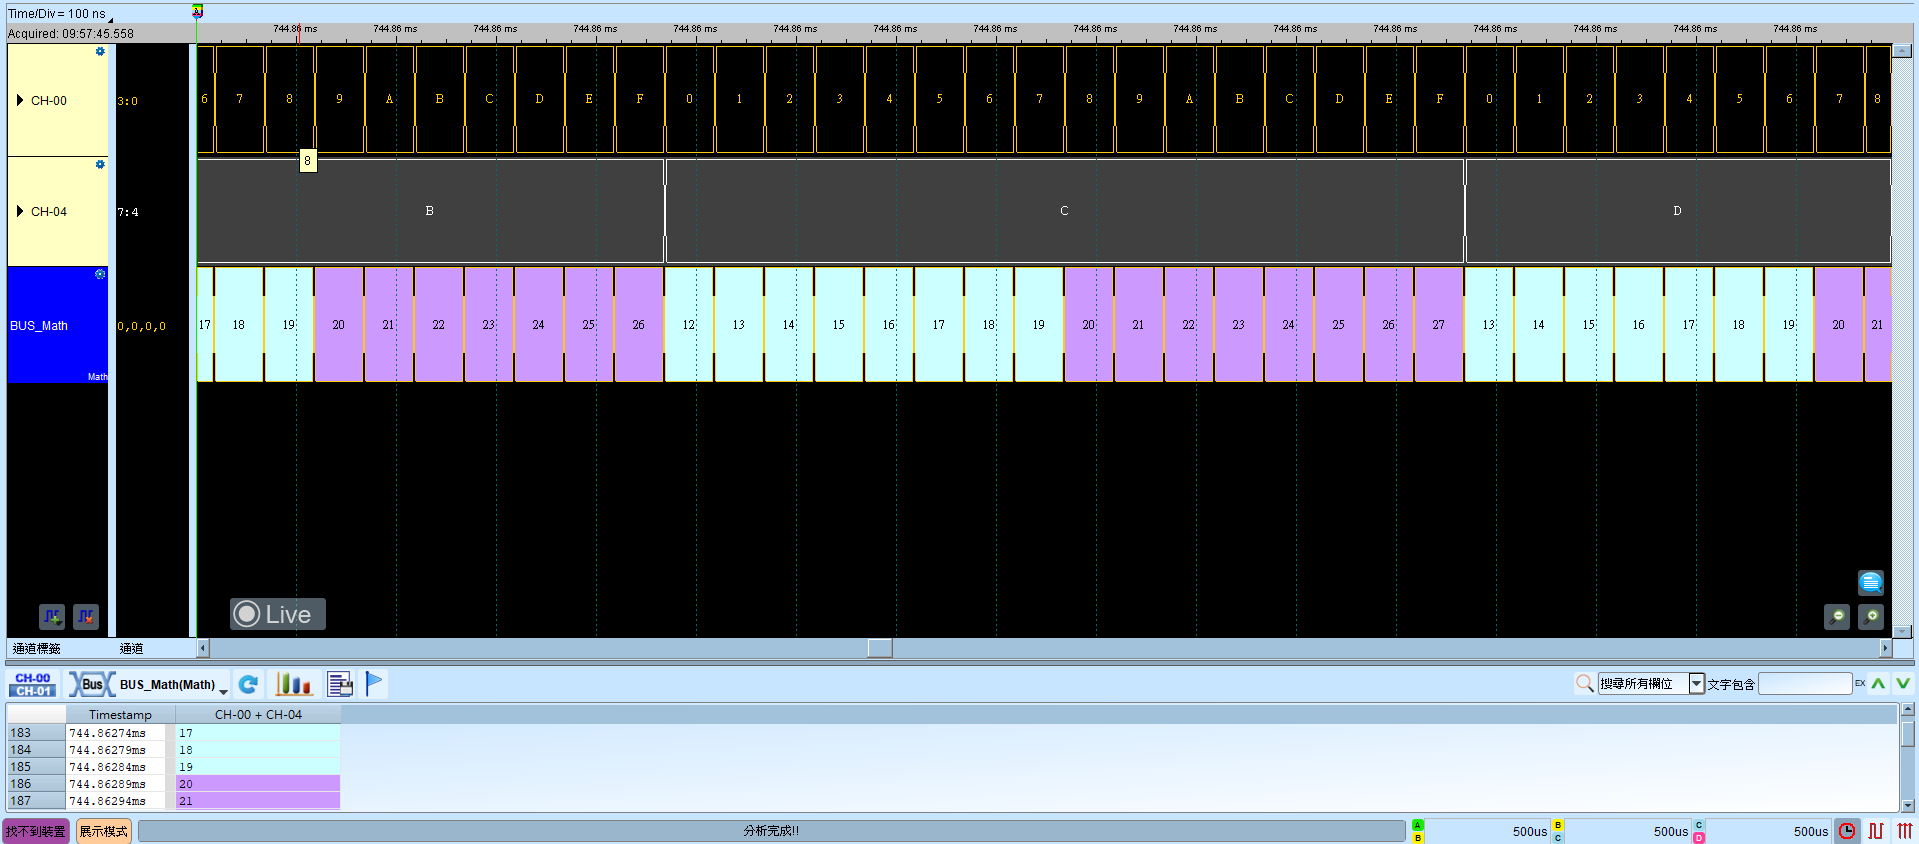The width and height of the screenshot is (1919, 844).
Task: Open settings gear for BUS_Math channel
Action: pos(100,274)
